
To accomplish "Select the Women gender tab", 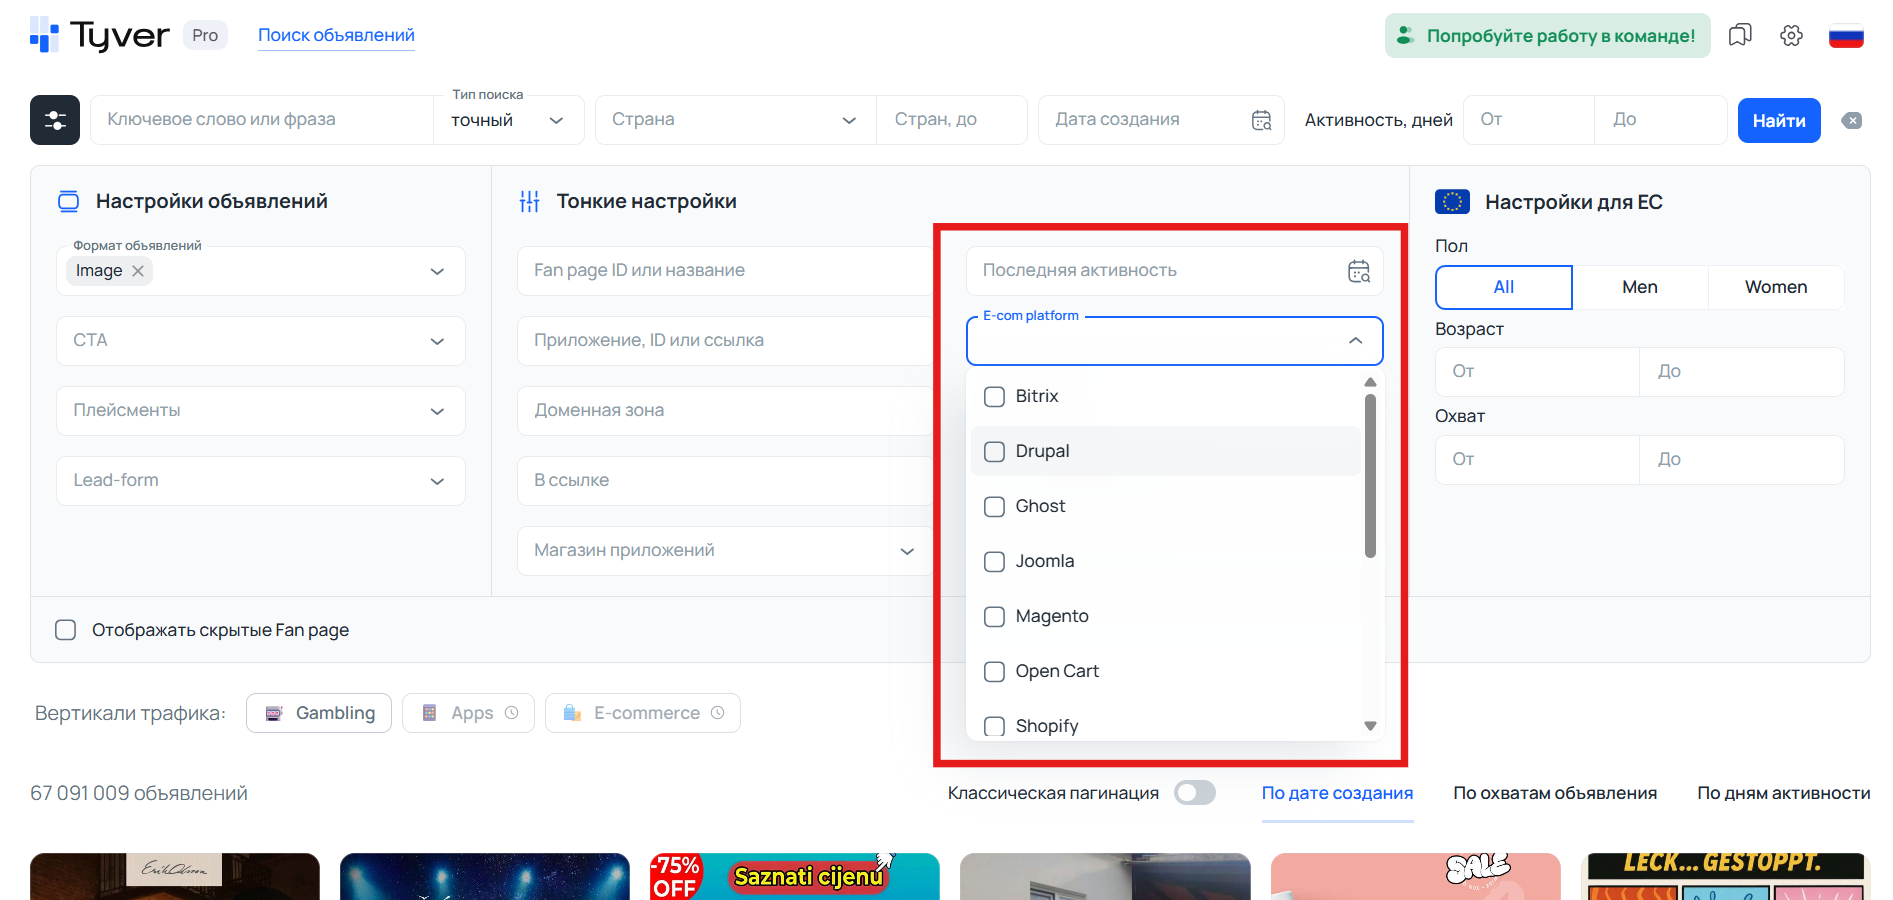I will pos(1776,287).
